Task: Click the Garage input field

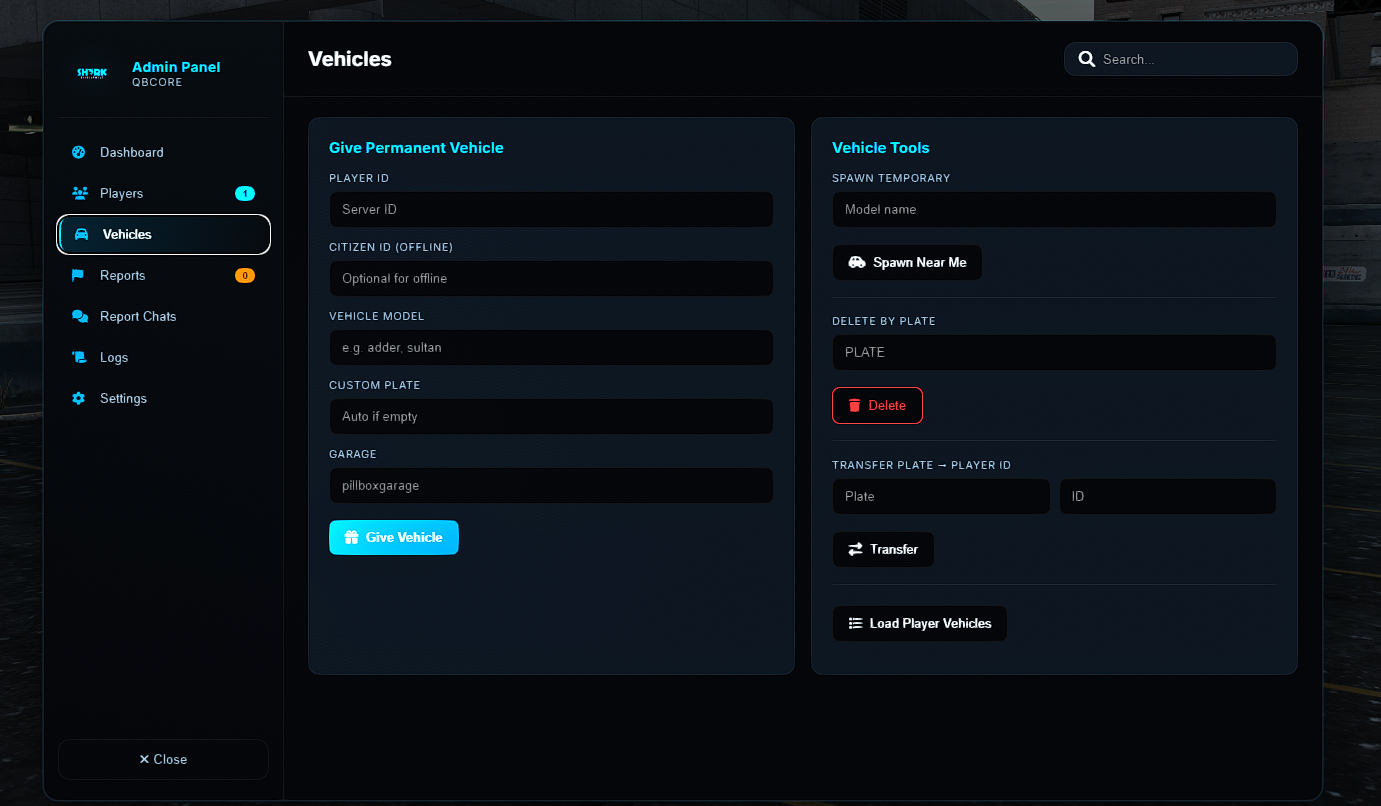Action: point(551,485)
